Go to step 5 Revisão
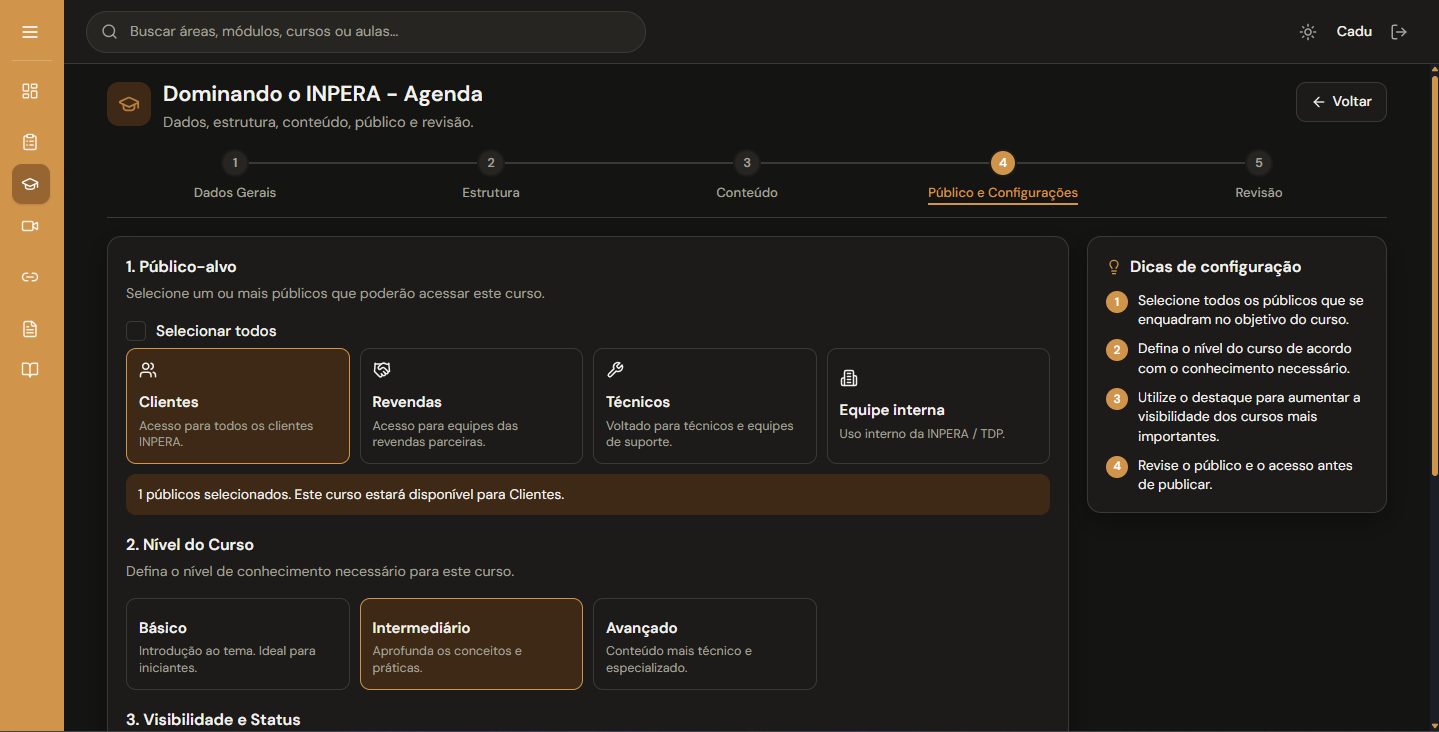Screen dimensions: 1439x732 pyautogui.click(x=1259, y=175)
